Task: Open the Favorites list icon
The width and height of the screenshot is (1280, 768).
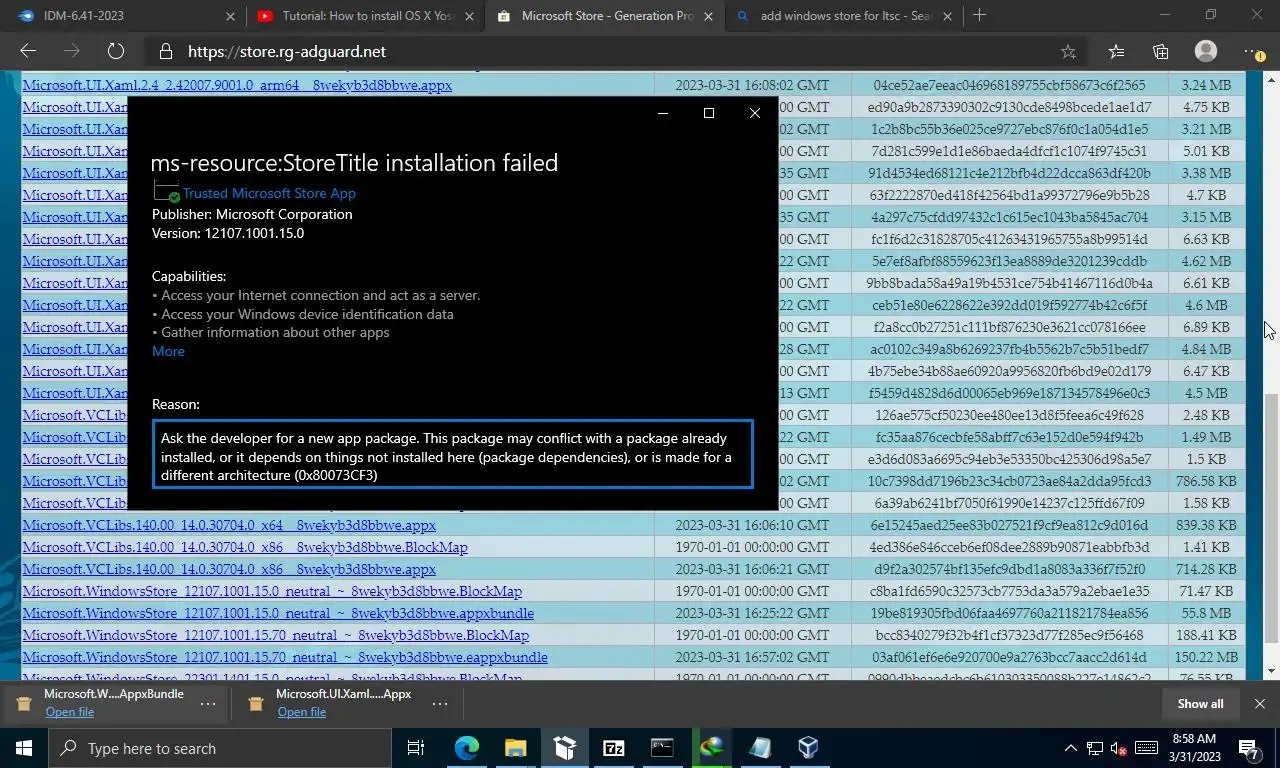Action: (x=1116, y=52)
